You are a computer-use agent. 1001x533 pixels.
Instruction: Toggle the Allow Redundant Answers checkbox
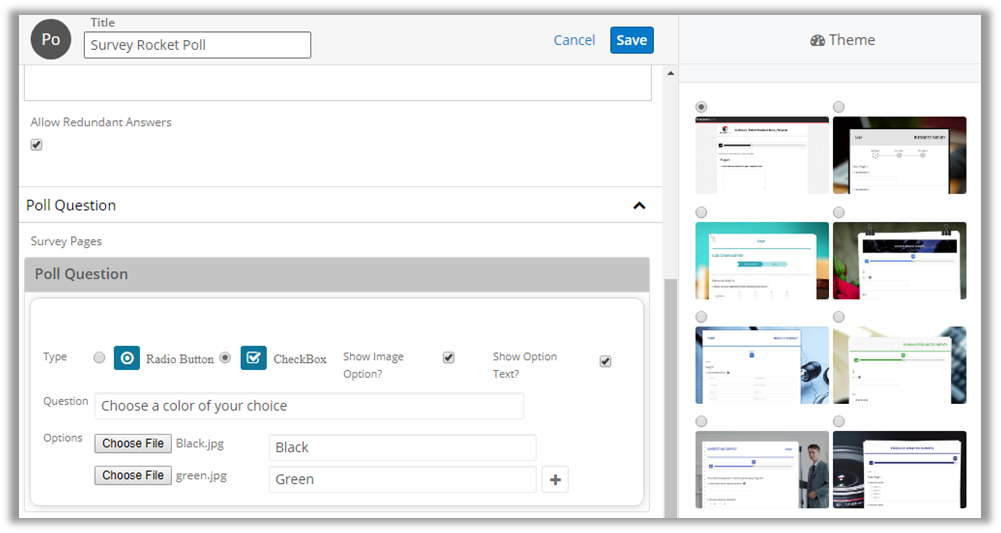tap(37, 145)
